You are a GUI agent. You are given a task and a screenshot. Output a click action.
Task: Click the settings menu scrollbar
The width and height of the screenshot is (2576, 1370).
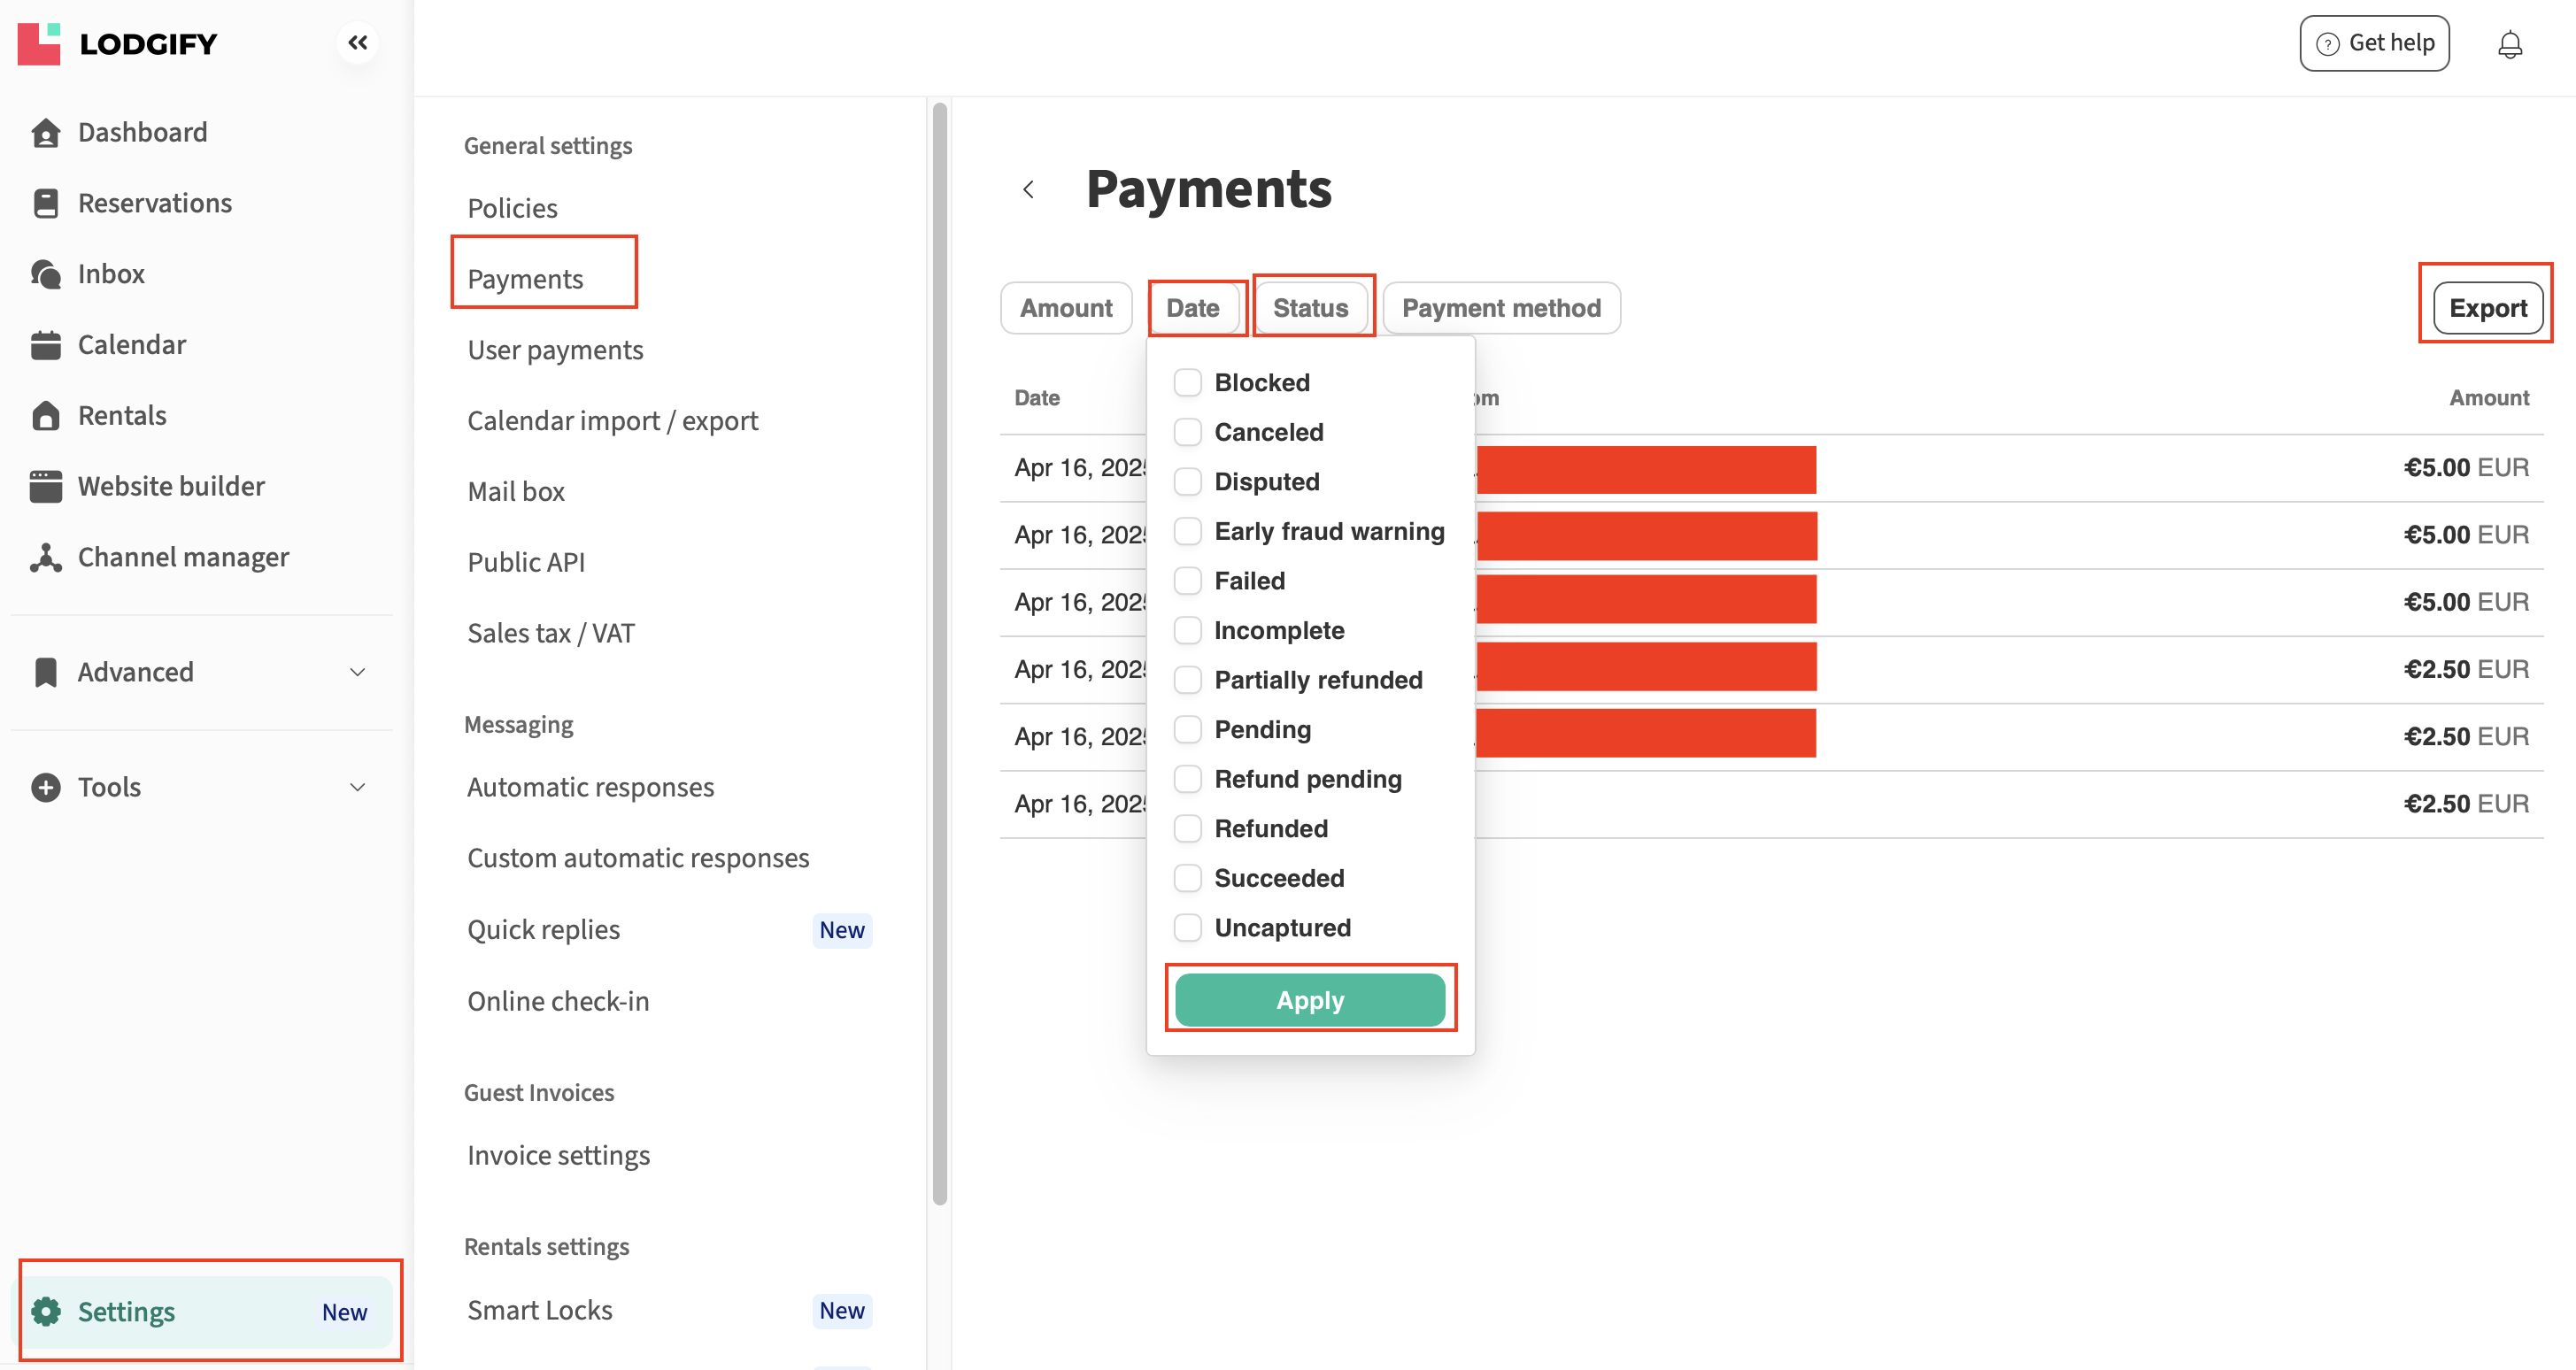[939, 650]
